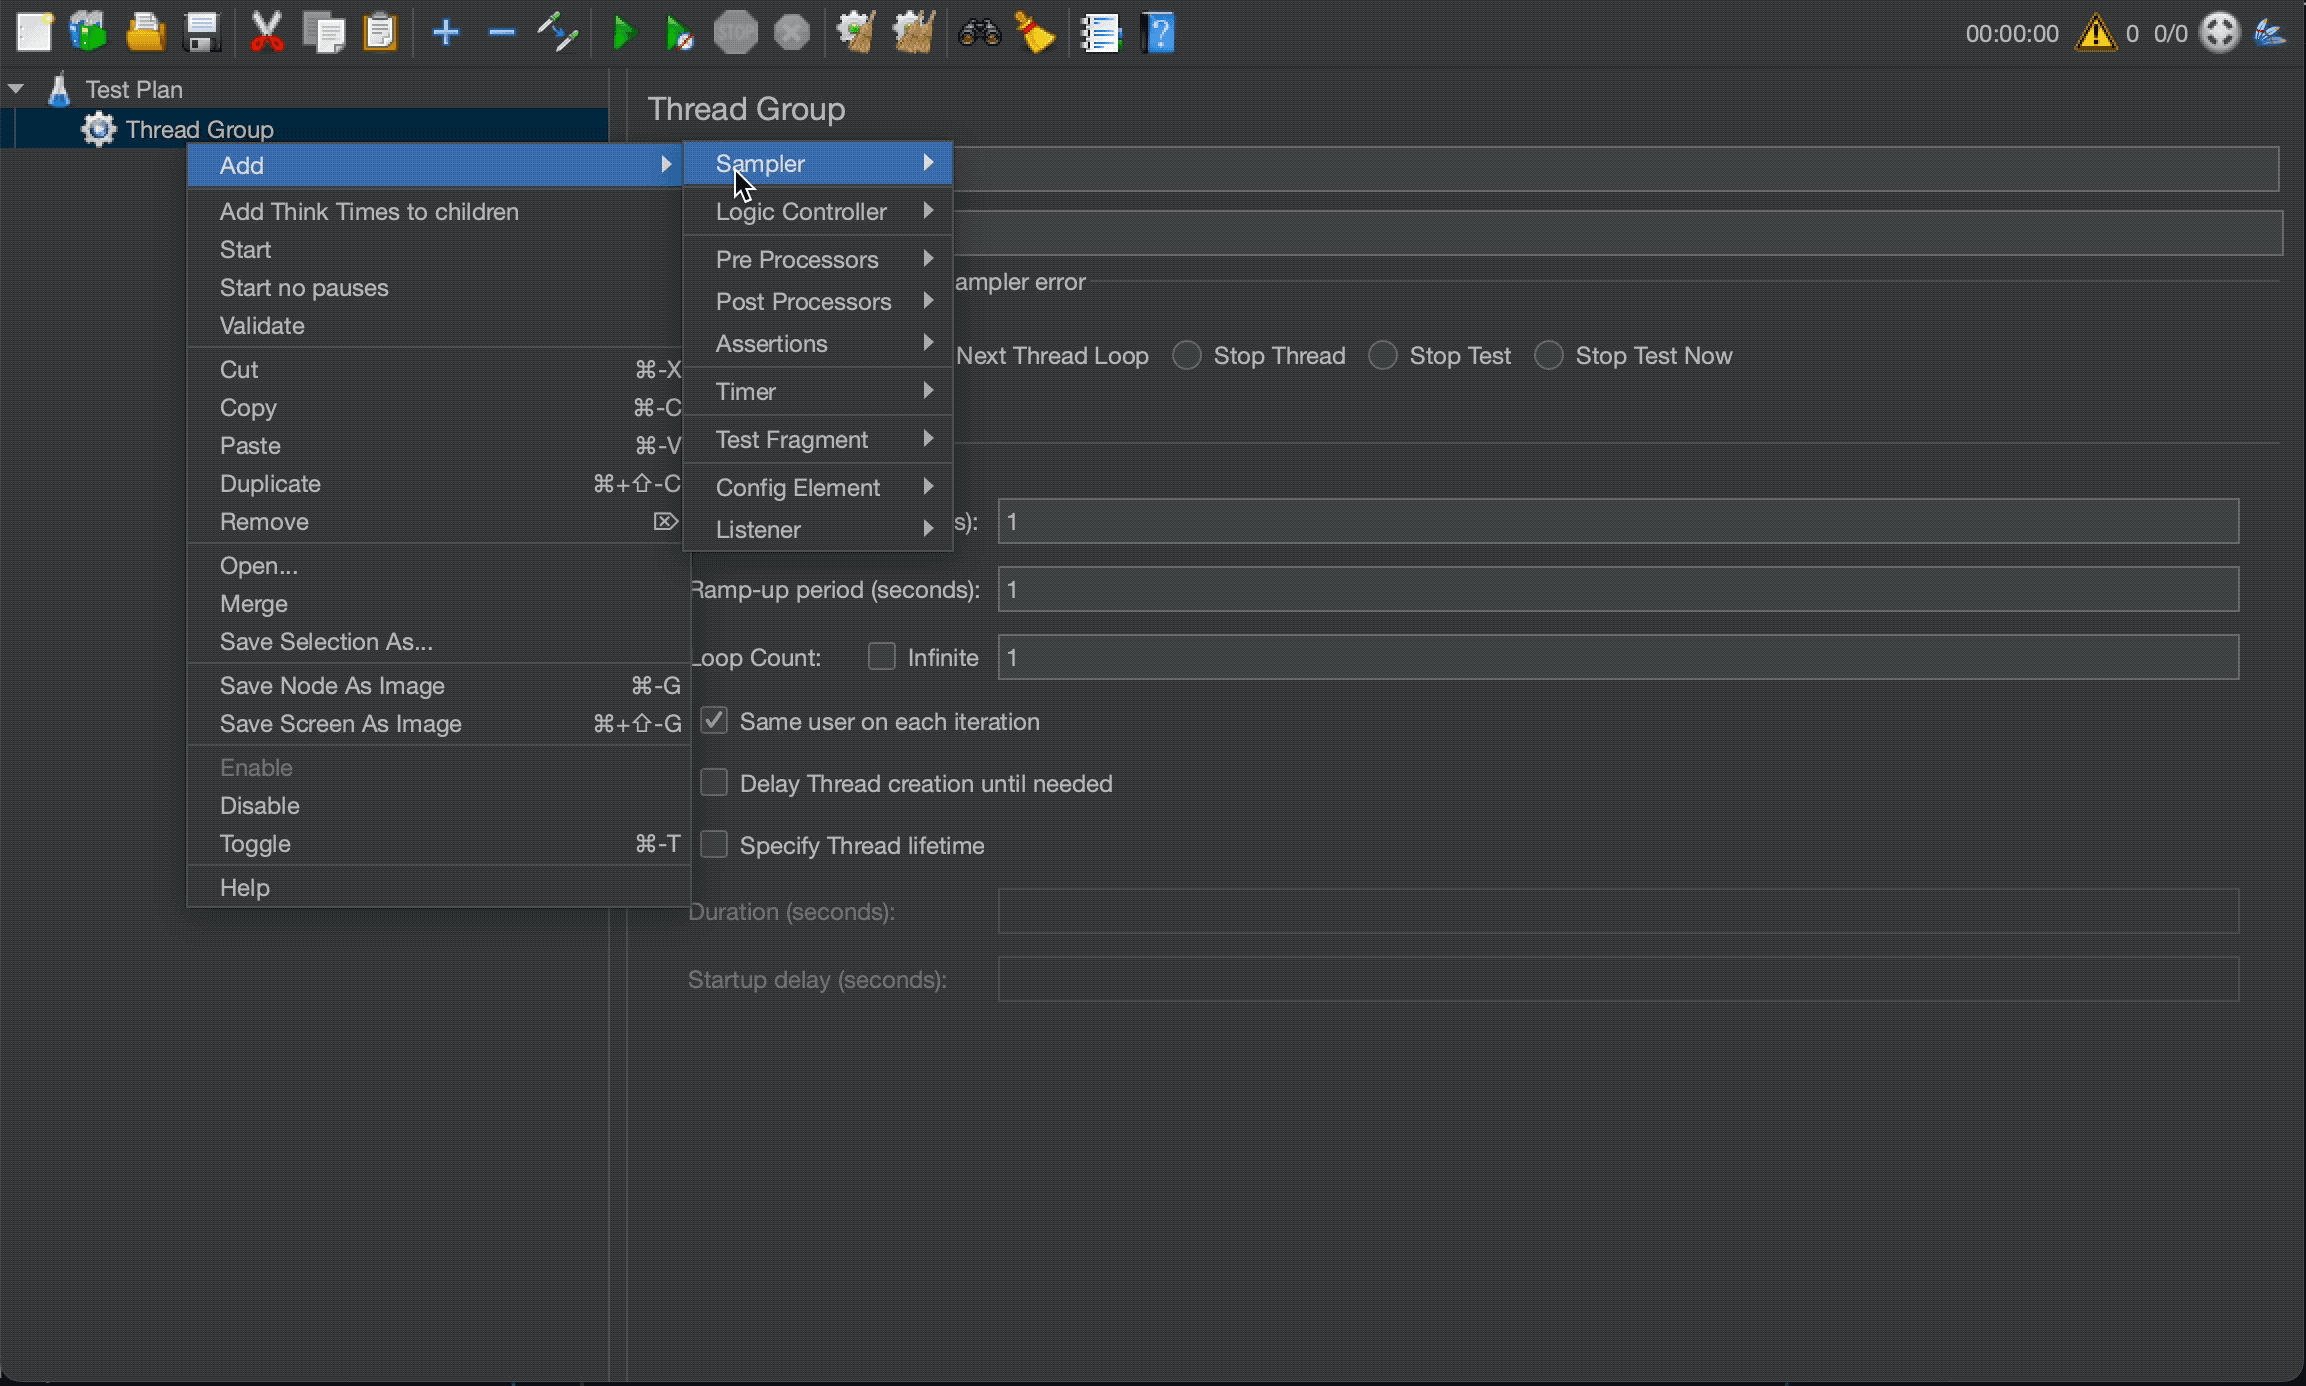Click the green Start test play icon
The width and height of the screenshot is (2306, 1386).
(x=623, y=33)
